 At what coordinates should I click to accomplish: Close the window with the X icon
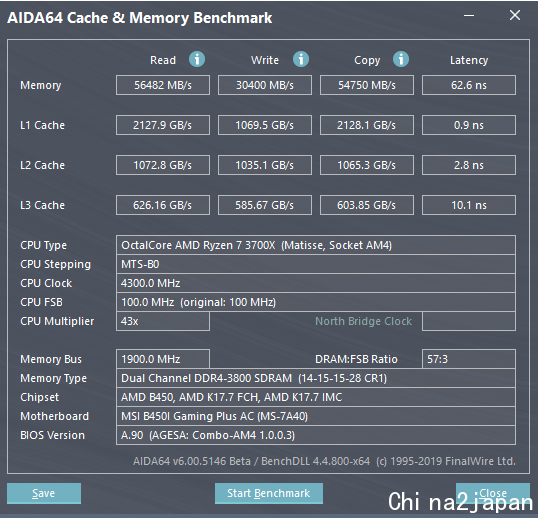[x=515, y=15]
